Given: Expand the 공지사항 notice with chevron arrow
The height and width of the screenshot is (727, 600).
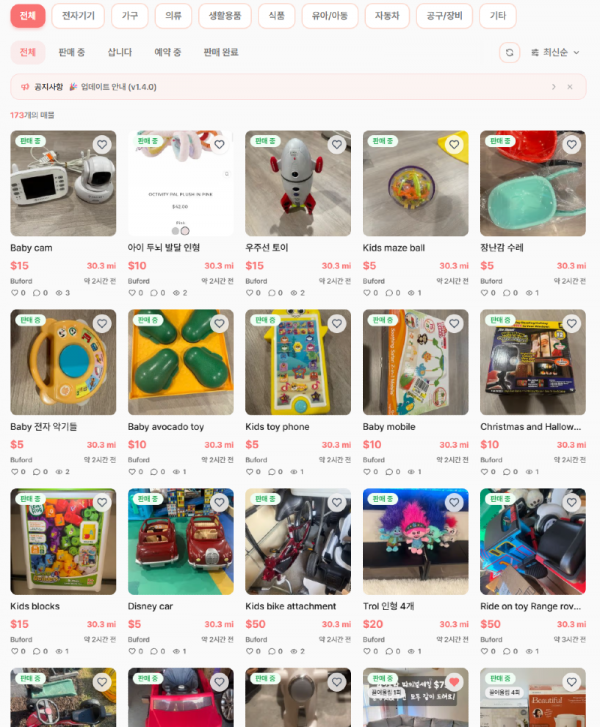Looking at the screenshot, I should point(554,87).
